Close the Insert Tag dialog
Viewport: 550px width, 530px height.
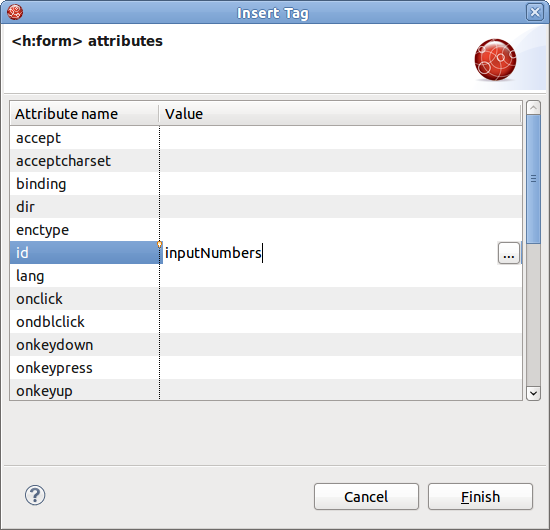point(535,13)
